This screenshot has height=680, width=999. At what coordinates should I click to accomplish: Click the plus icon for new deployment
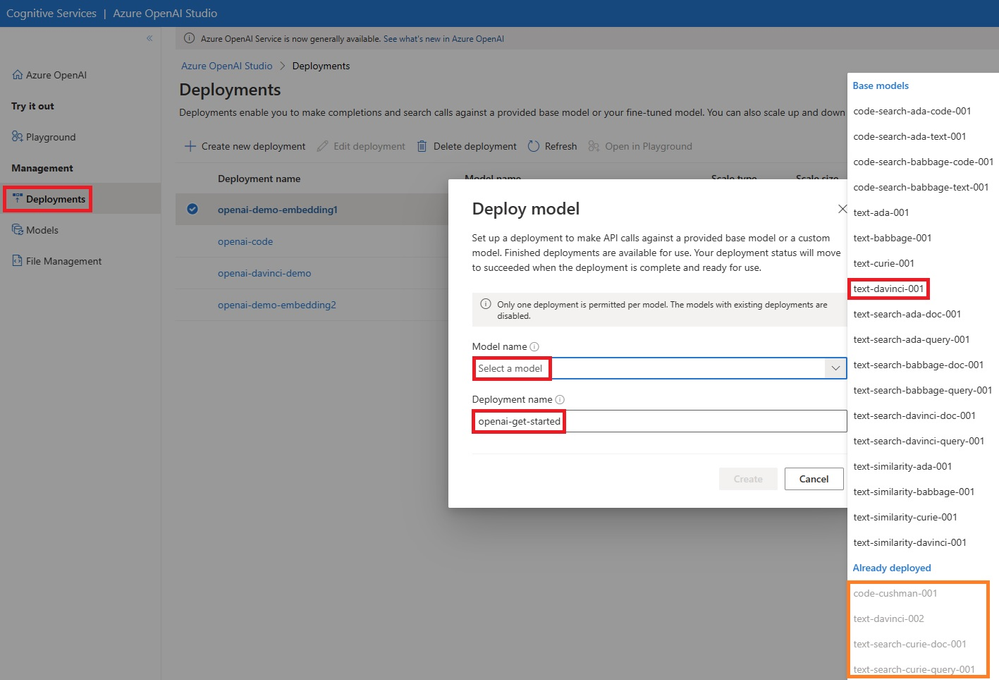190,146
